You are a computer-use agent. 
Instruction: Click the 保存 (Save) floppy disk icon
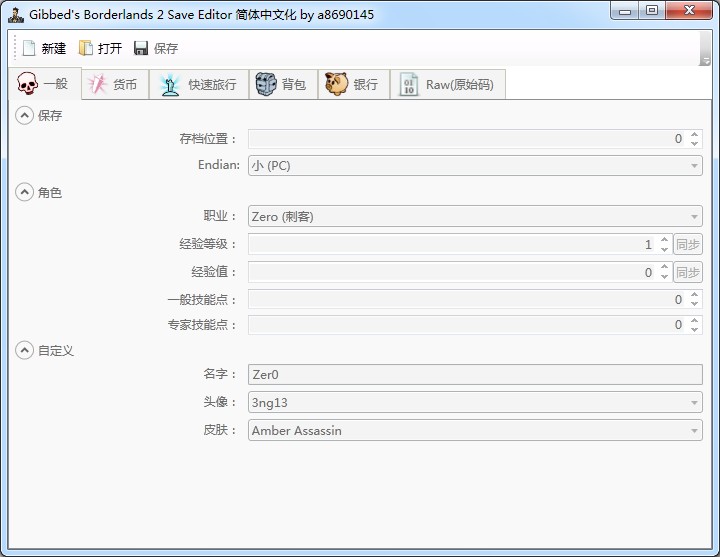(141, 48)
